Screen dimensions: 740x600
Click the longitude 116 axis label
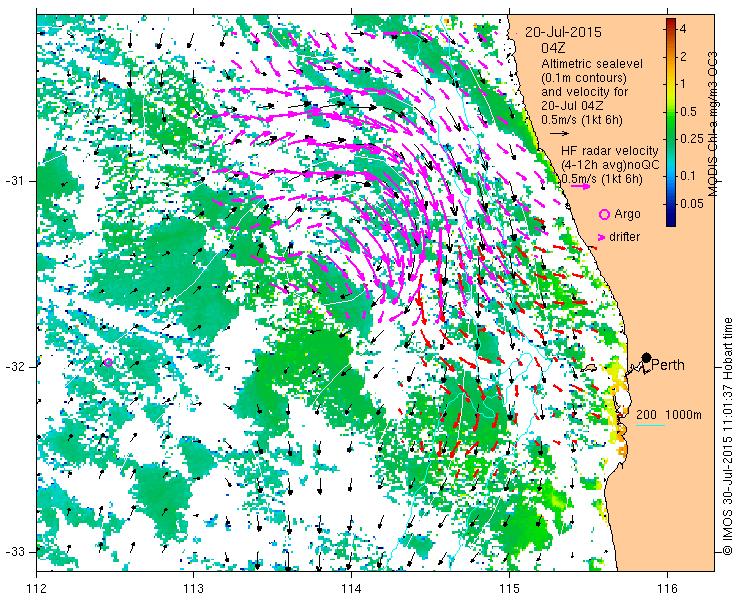click(x=667, y=589)
